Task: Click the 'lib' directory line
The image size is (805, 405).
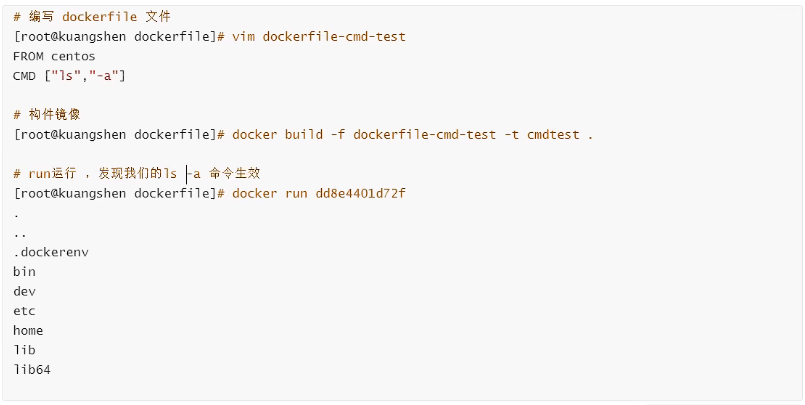Action: (x=24, y=350)
